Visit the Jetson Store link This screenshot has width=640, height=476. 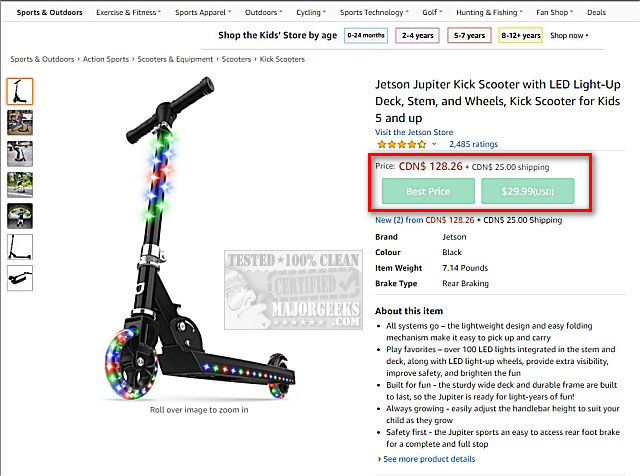coord(414,132)
